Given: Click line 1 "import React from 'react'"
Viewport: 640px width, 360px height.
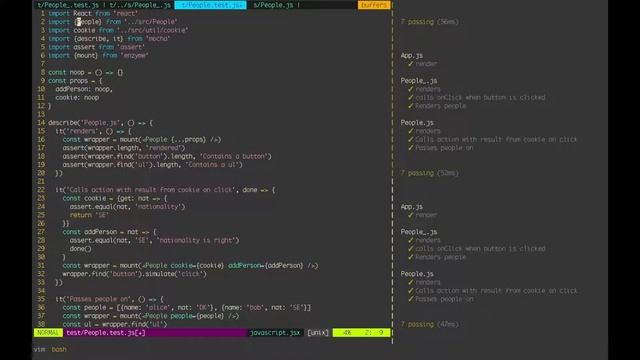Looking at the screenshot, I should click(x=93, y=13).
